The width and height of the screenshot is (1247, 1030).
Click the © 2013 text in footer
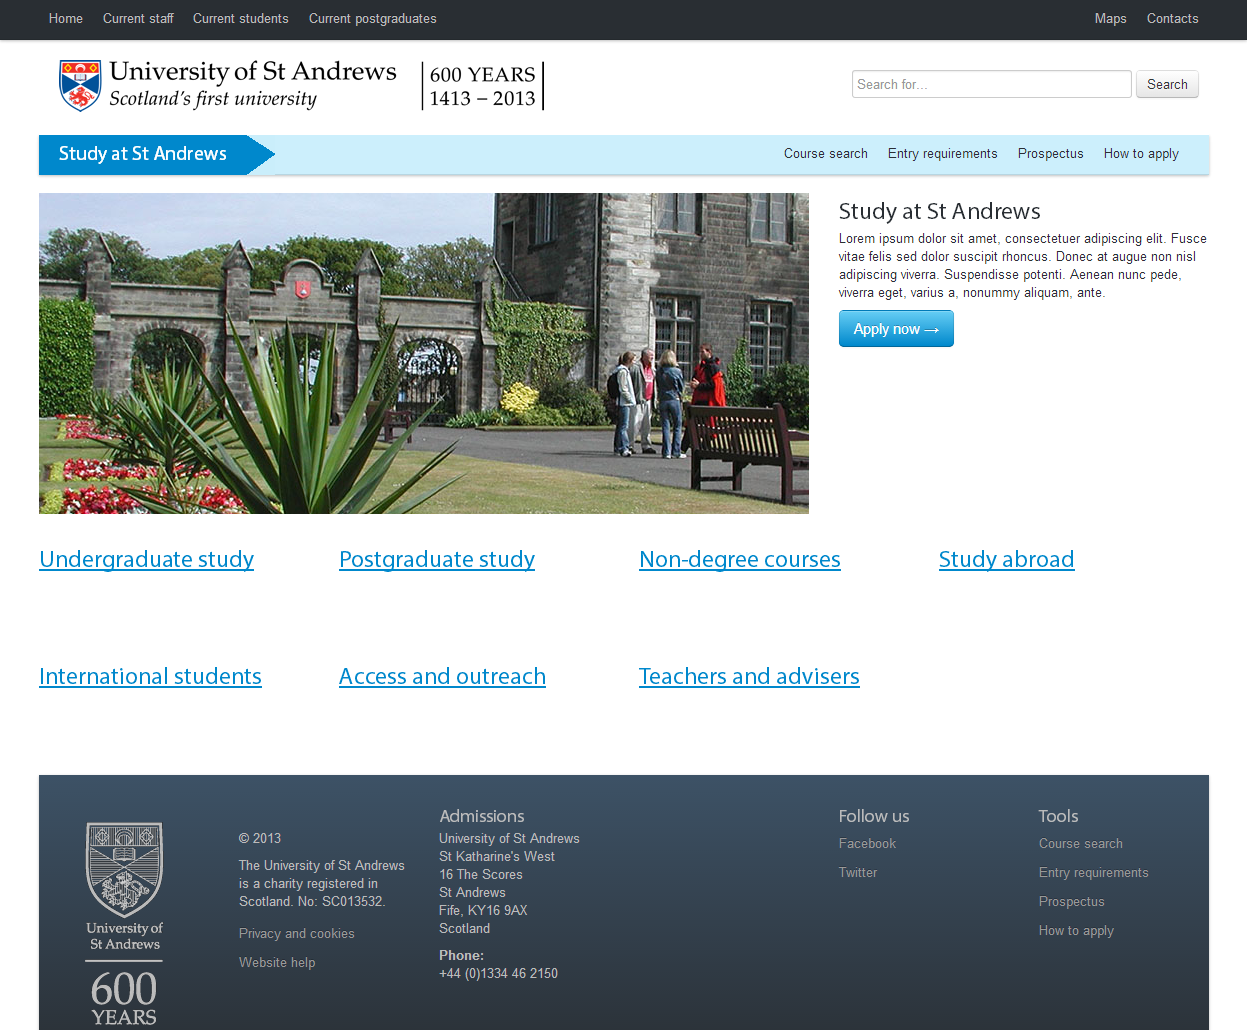click(260, 839)
